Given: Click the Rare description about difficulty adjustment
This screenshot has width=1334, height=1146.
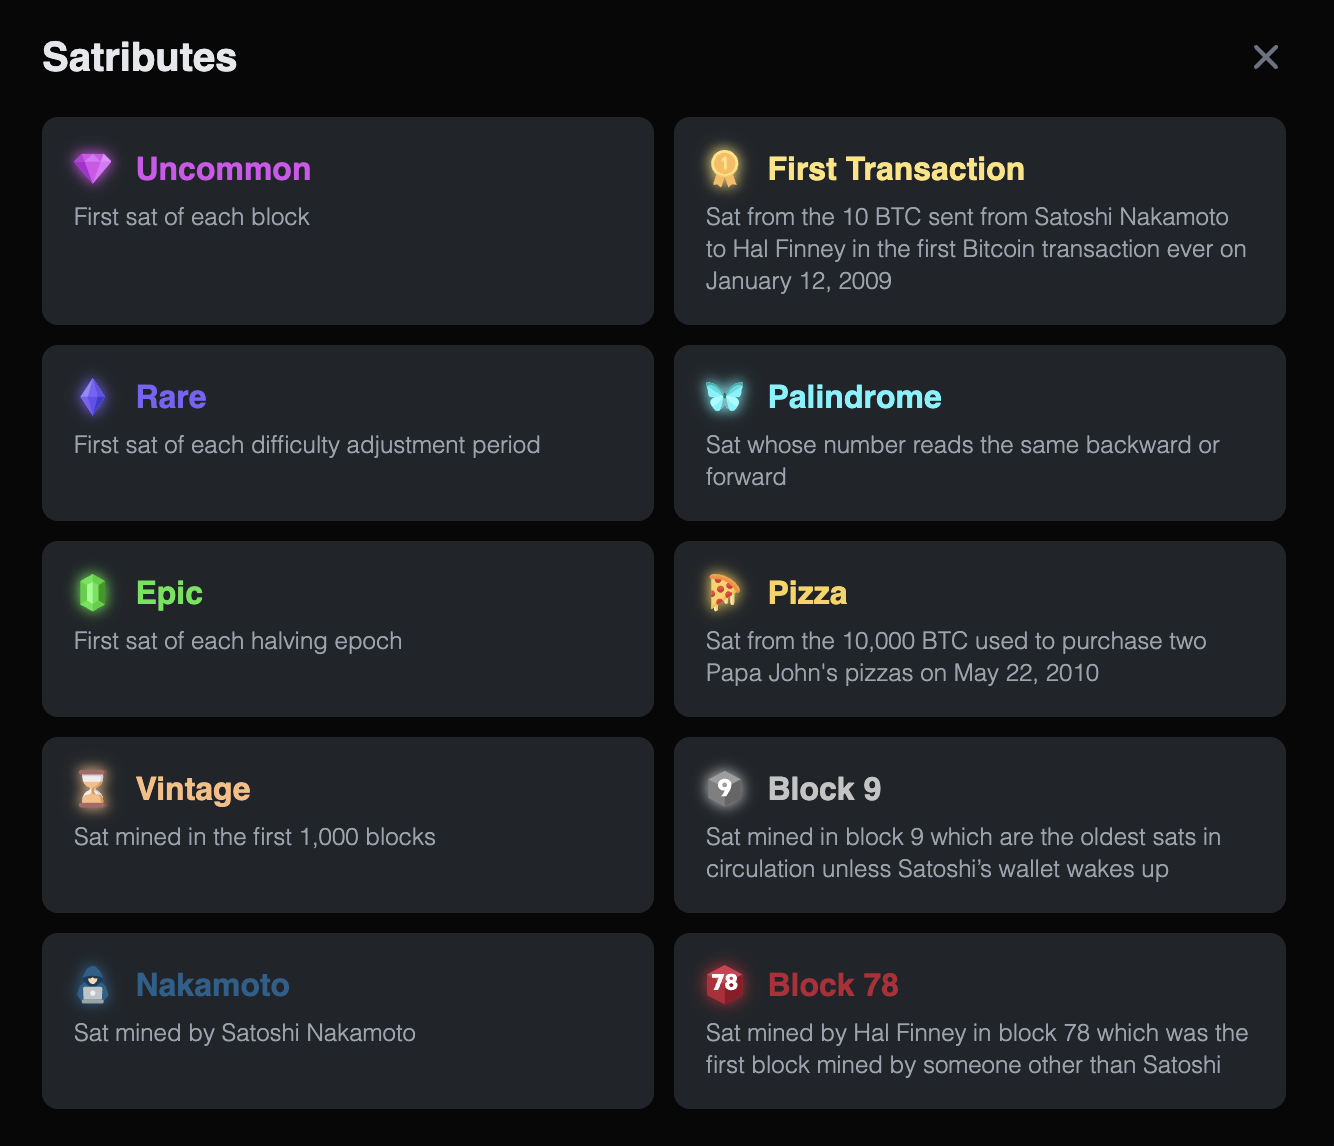Looking at the screenshot, I should point(307,445).
